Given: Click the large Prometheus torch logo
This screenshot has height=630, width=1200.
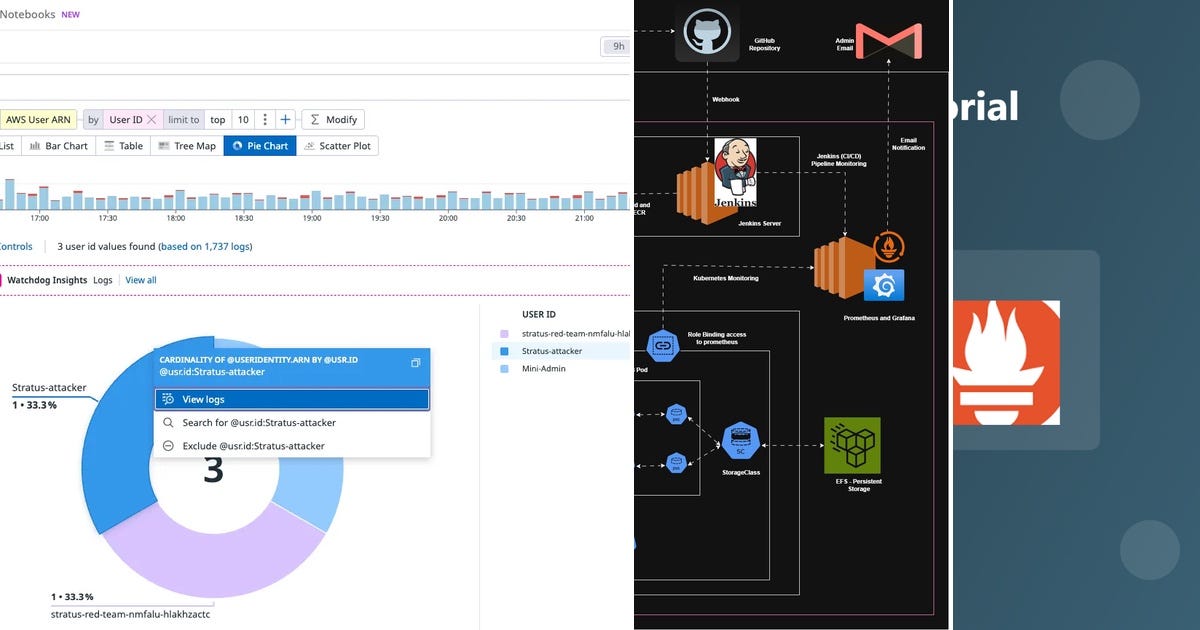Looking at the screenshot, I should (x=1005, y=362).
